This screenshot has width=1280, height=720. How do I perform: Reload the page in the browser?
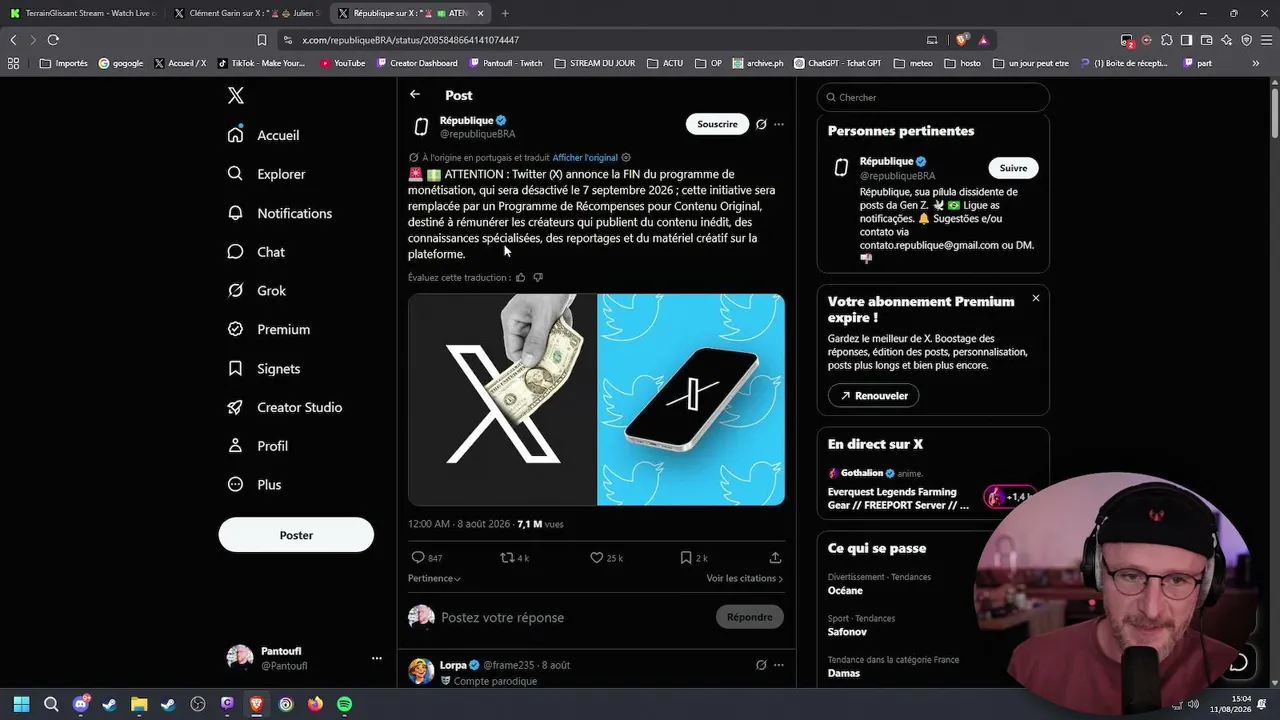click(53, 40)
